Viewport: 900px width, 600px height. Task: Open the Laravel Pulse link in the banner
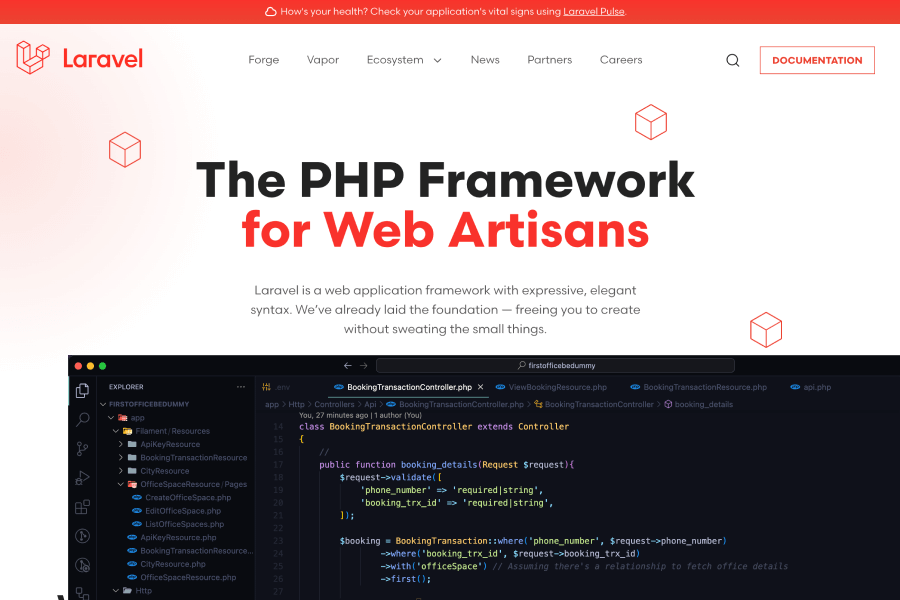coord(594,12)
